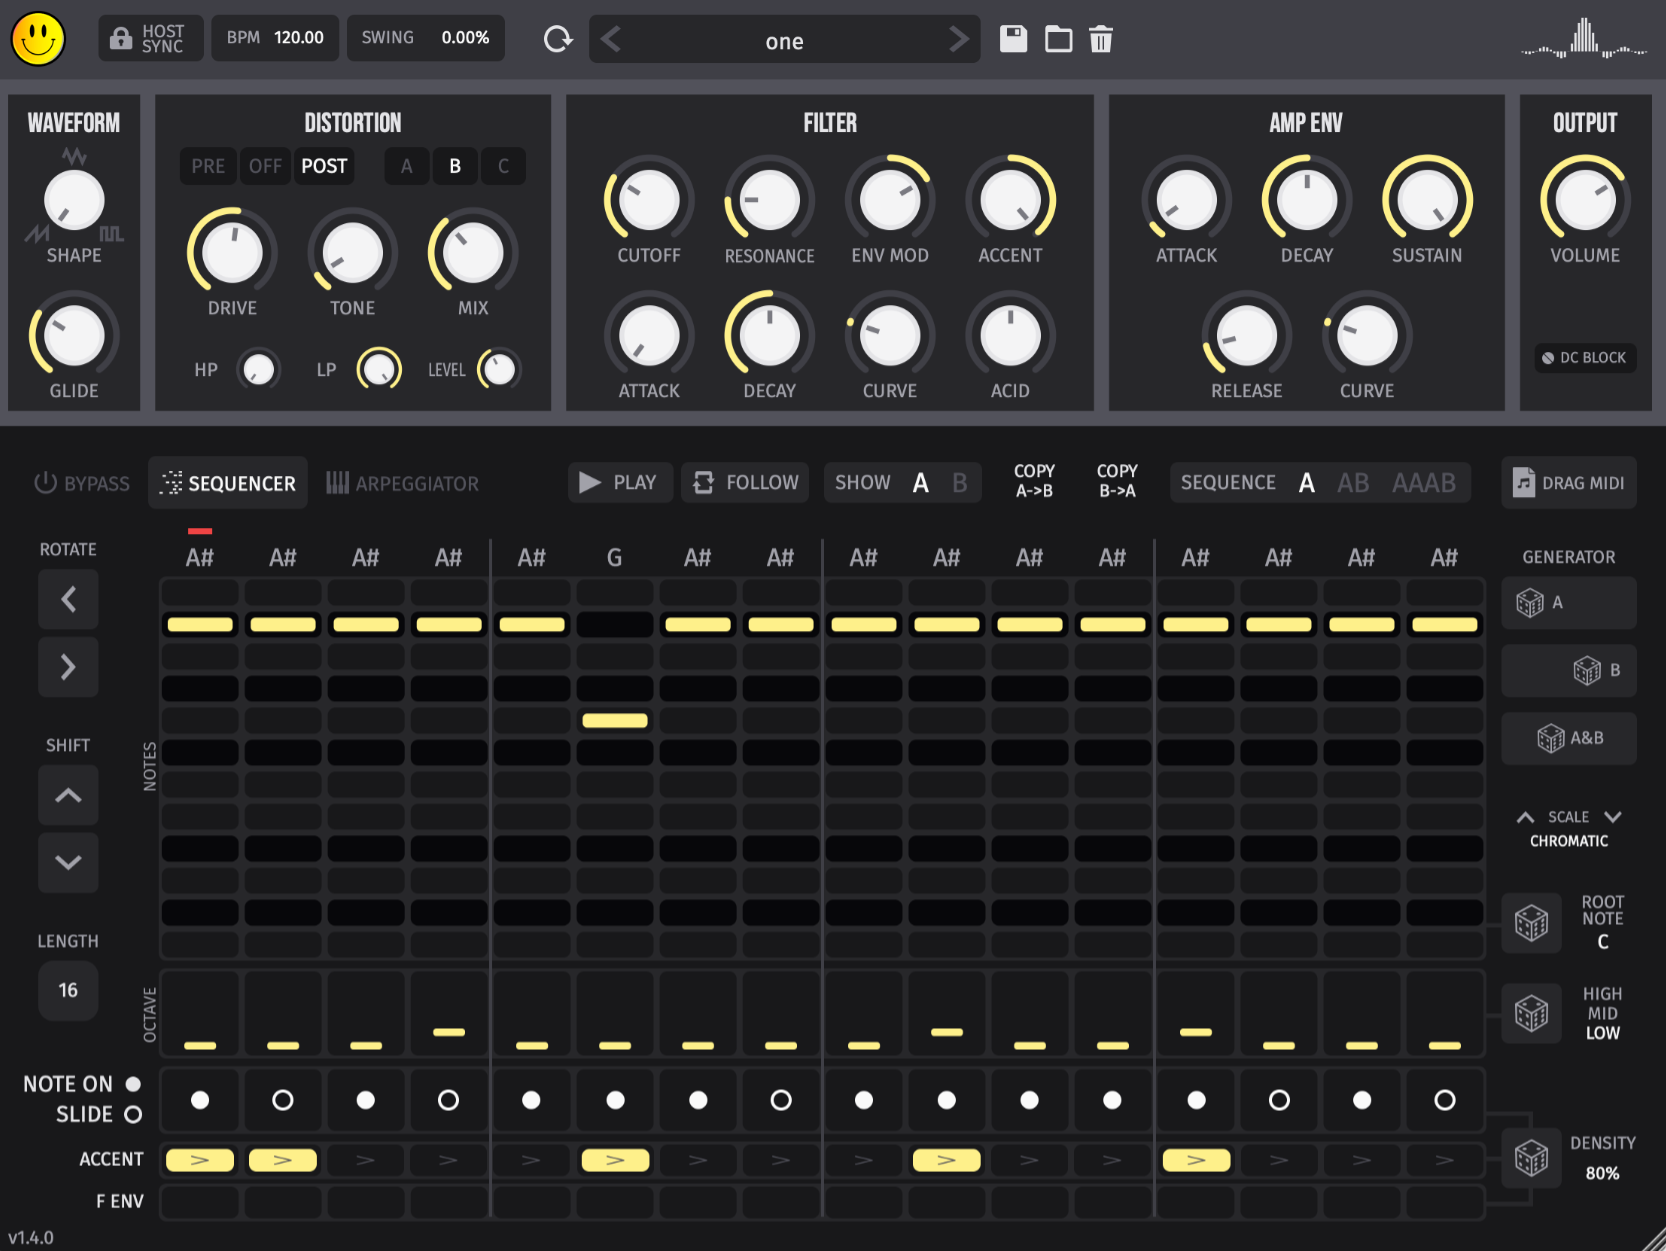Delete the preset using the trash icon

coord(1100,39)
